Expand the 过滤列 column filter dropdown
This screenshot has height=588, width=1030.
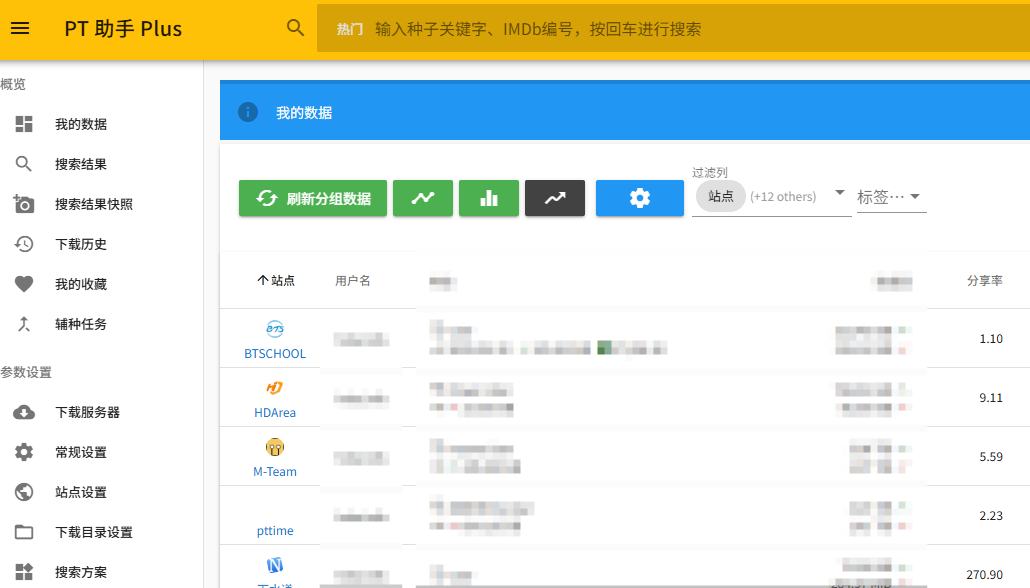(839, 194)
